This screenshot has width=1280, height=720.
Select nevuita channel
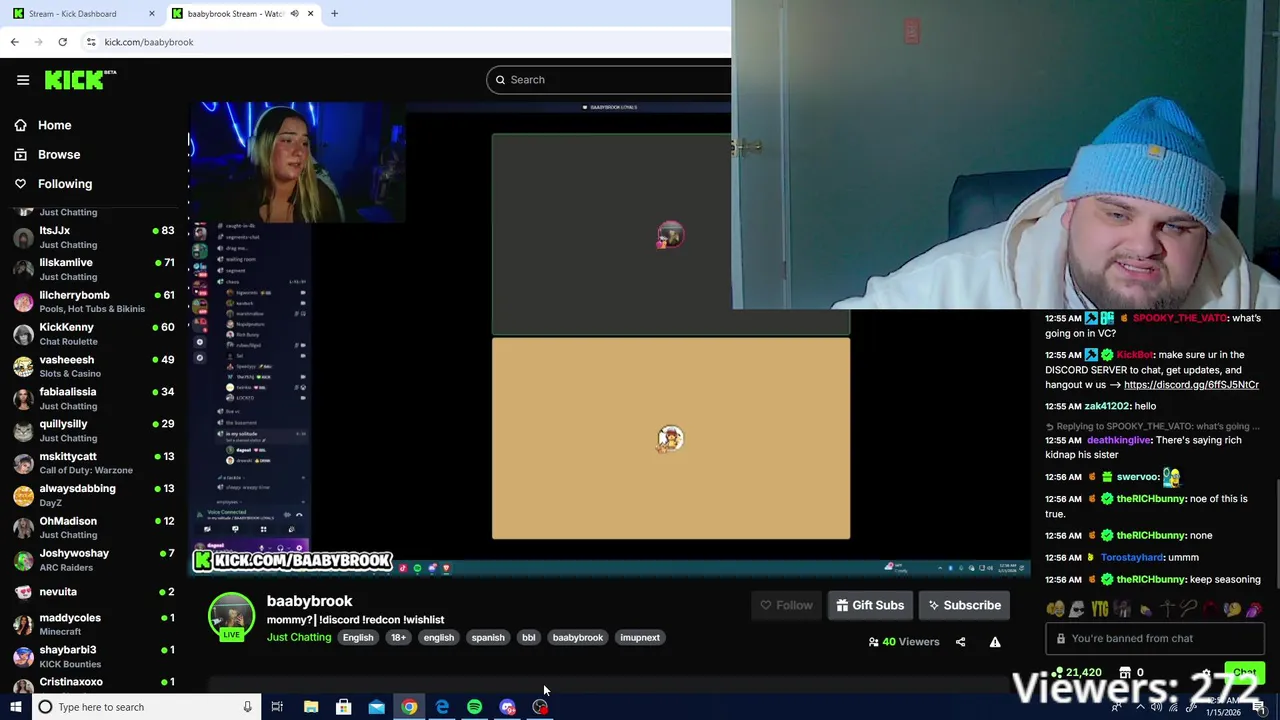pyautogui.click(x=94, y=592)
